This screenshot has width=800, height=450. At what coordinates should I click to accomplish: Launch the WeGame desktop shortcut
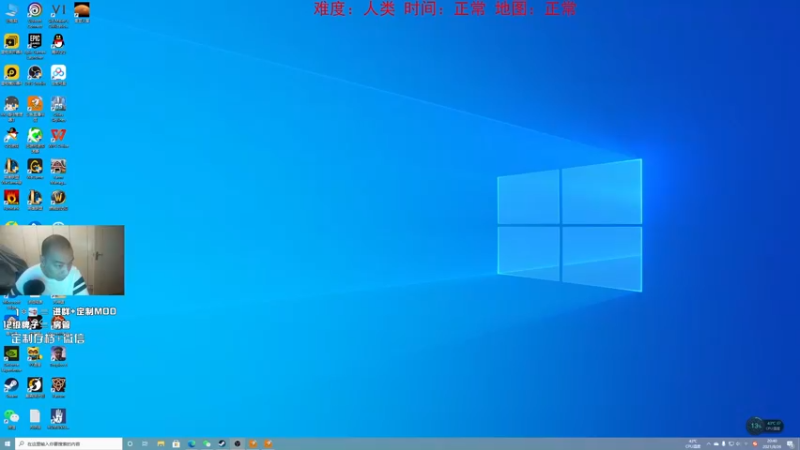[x=35, y=169]
